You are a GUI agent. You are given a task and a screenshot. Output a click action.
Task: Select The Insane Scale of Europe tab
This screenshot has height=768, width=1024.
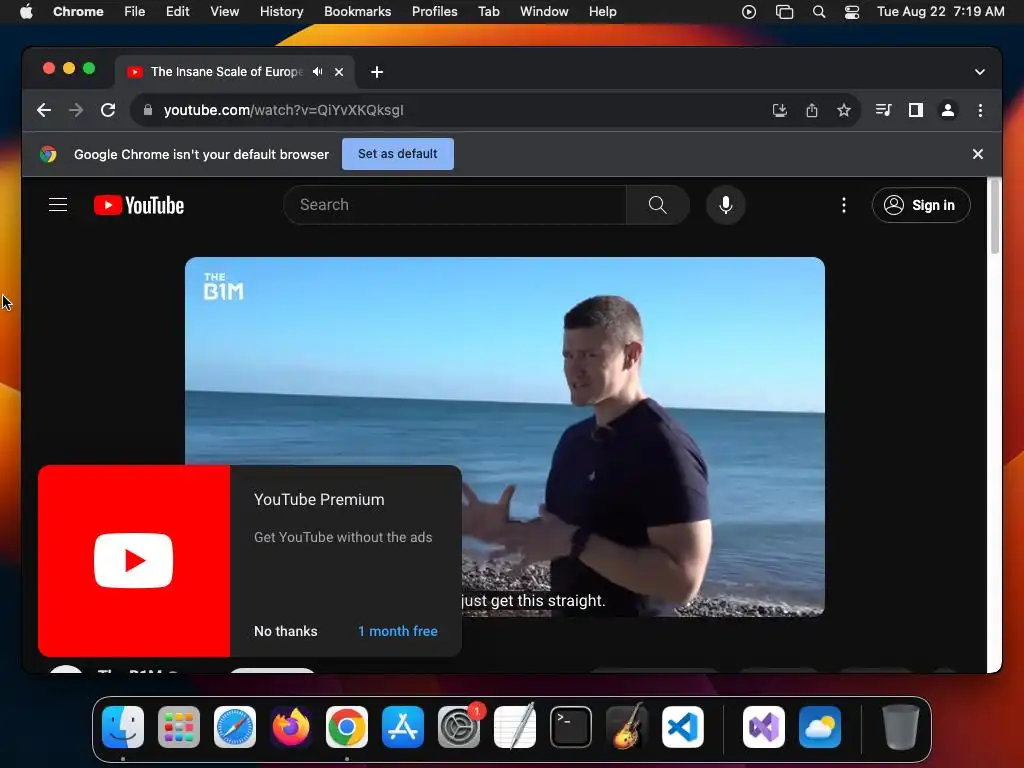pyautogui.click(x=227, y=72)
